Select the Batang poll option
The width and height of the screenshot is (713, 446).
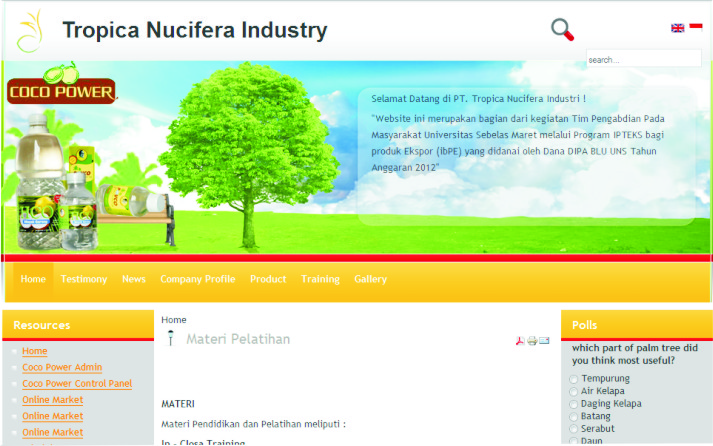click(574, 416)
